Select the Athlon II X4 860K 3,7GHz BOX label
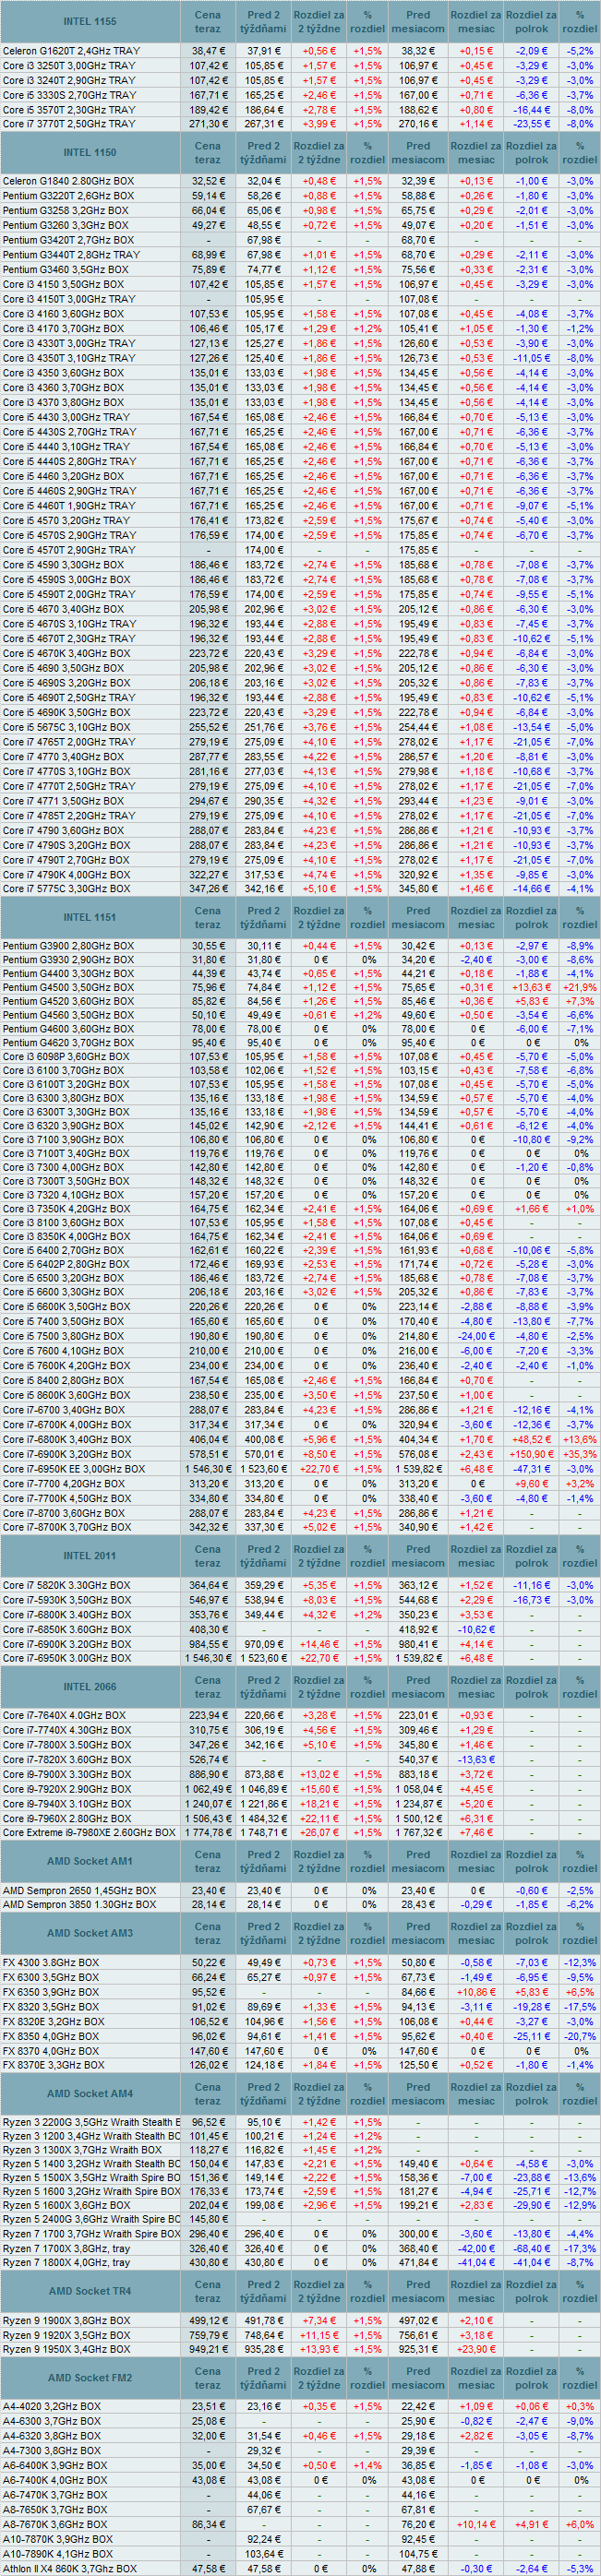601x2576 pixels. (x=70, y=2569)
